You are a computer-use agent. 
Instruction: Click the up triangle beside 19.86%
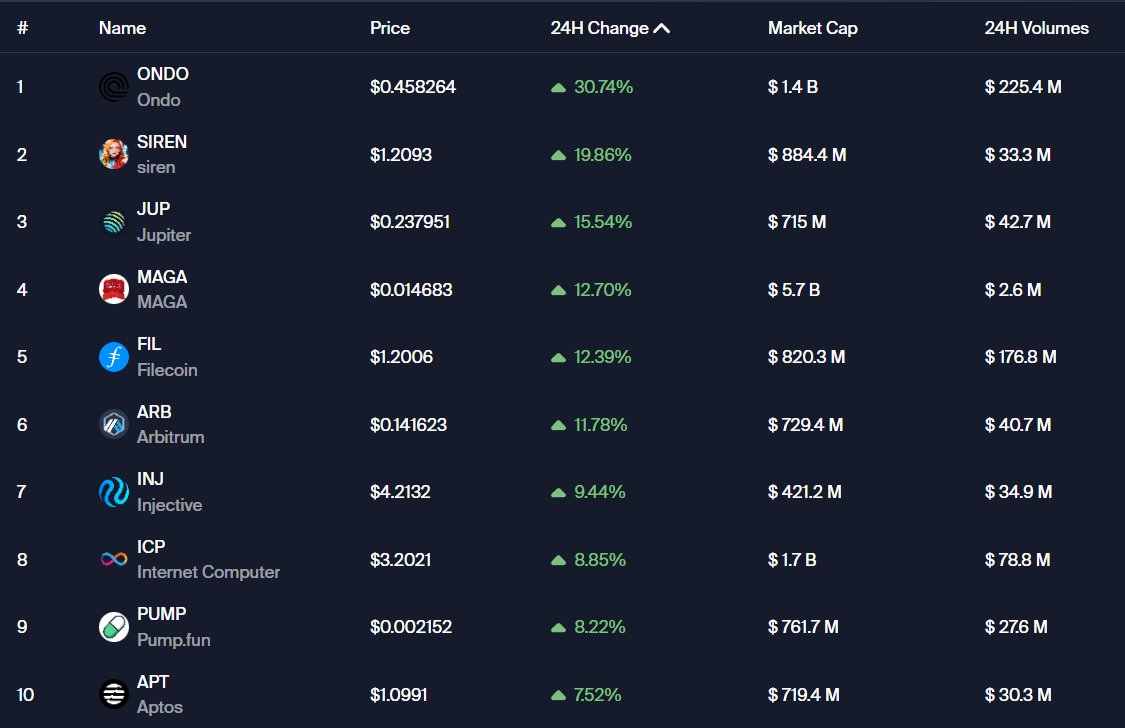[x=558, y=155]
